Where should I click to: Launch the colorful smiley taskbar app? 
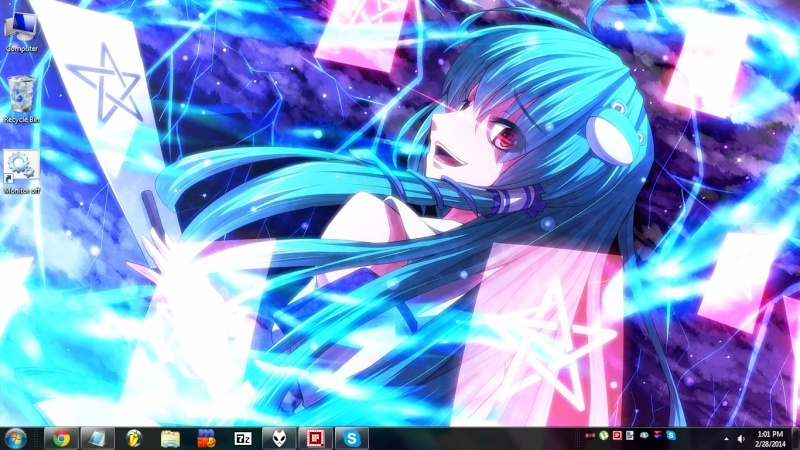[206, 438]
